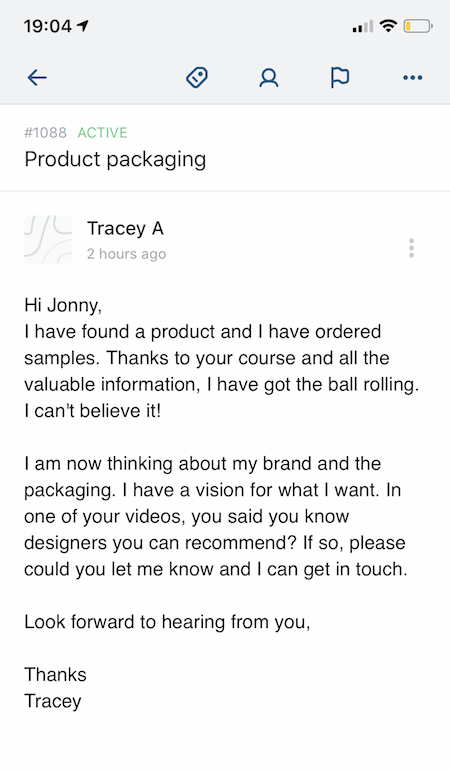Open the tag label icon

(x=197, y=78)
